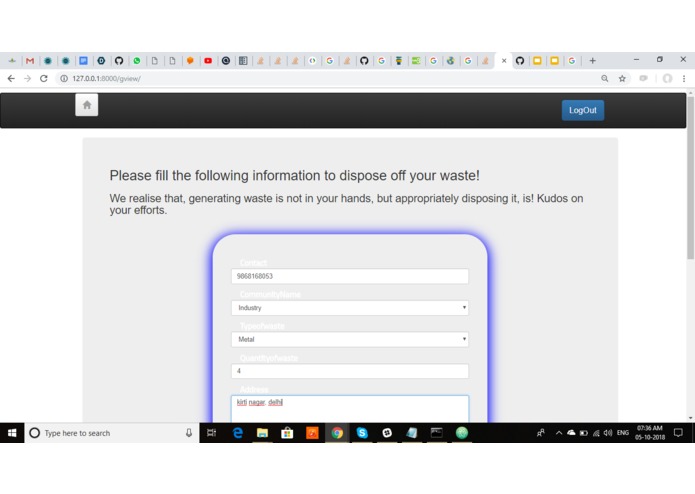695x494 pixels.
Task: Close the current active tab
Action: click(504, 61)
